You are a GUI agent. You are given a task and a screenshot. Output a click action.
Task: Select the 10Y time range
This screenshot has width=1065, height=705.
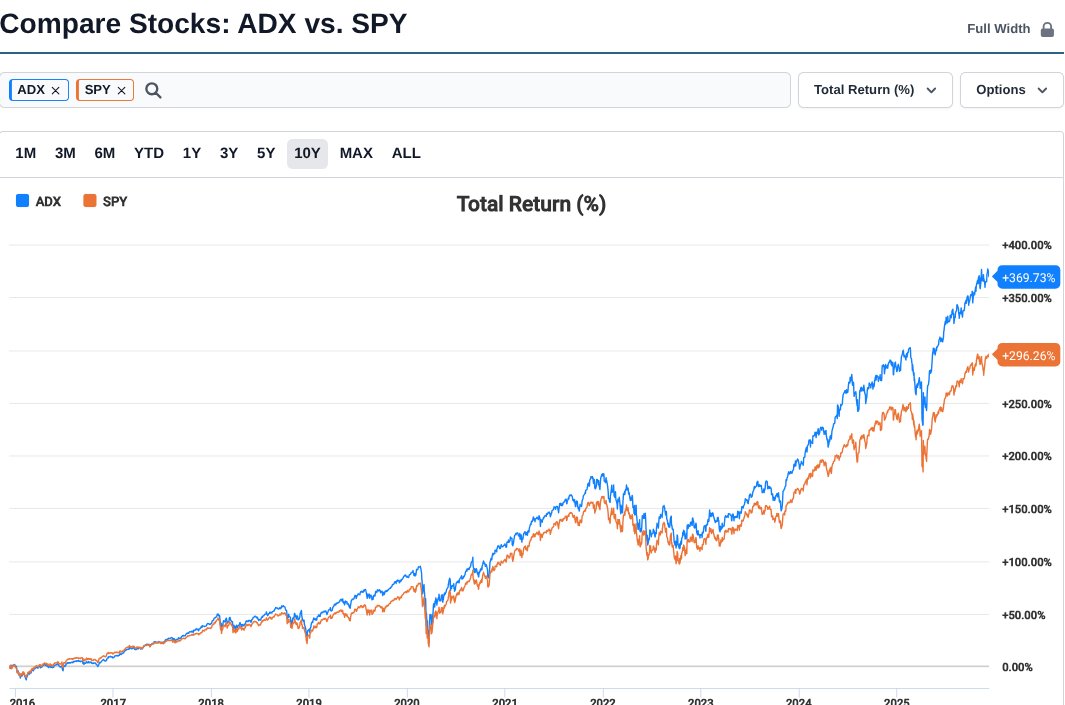[x=307, y=153]
